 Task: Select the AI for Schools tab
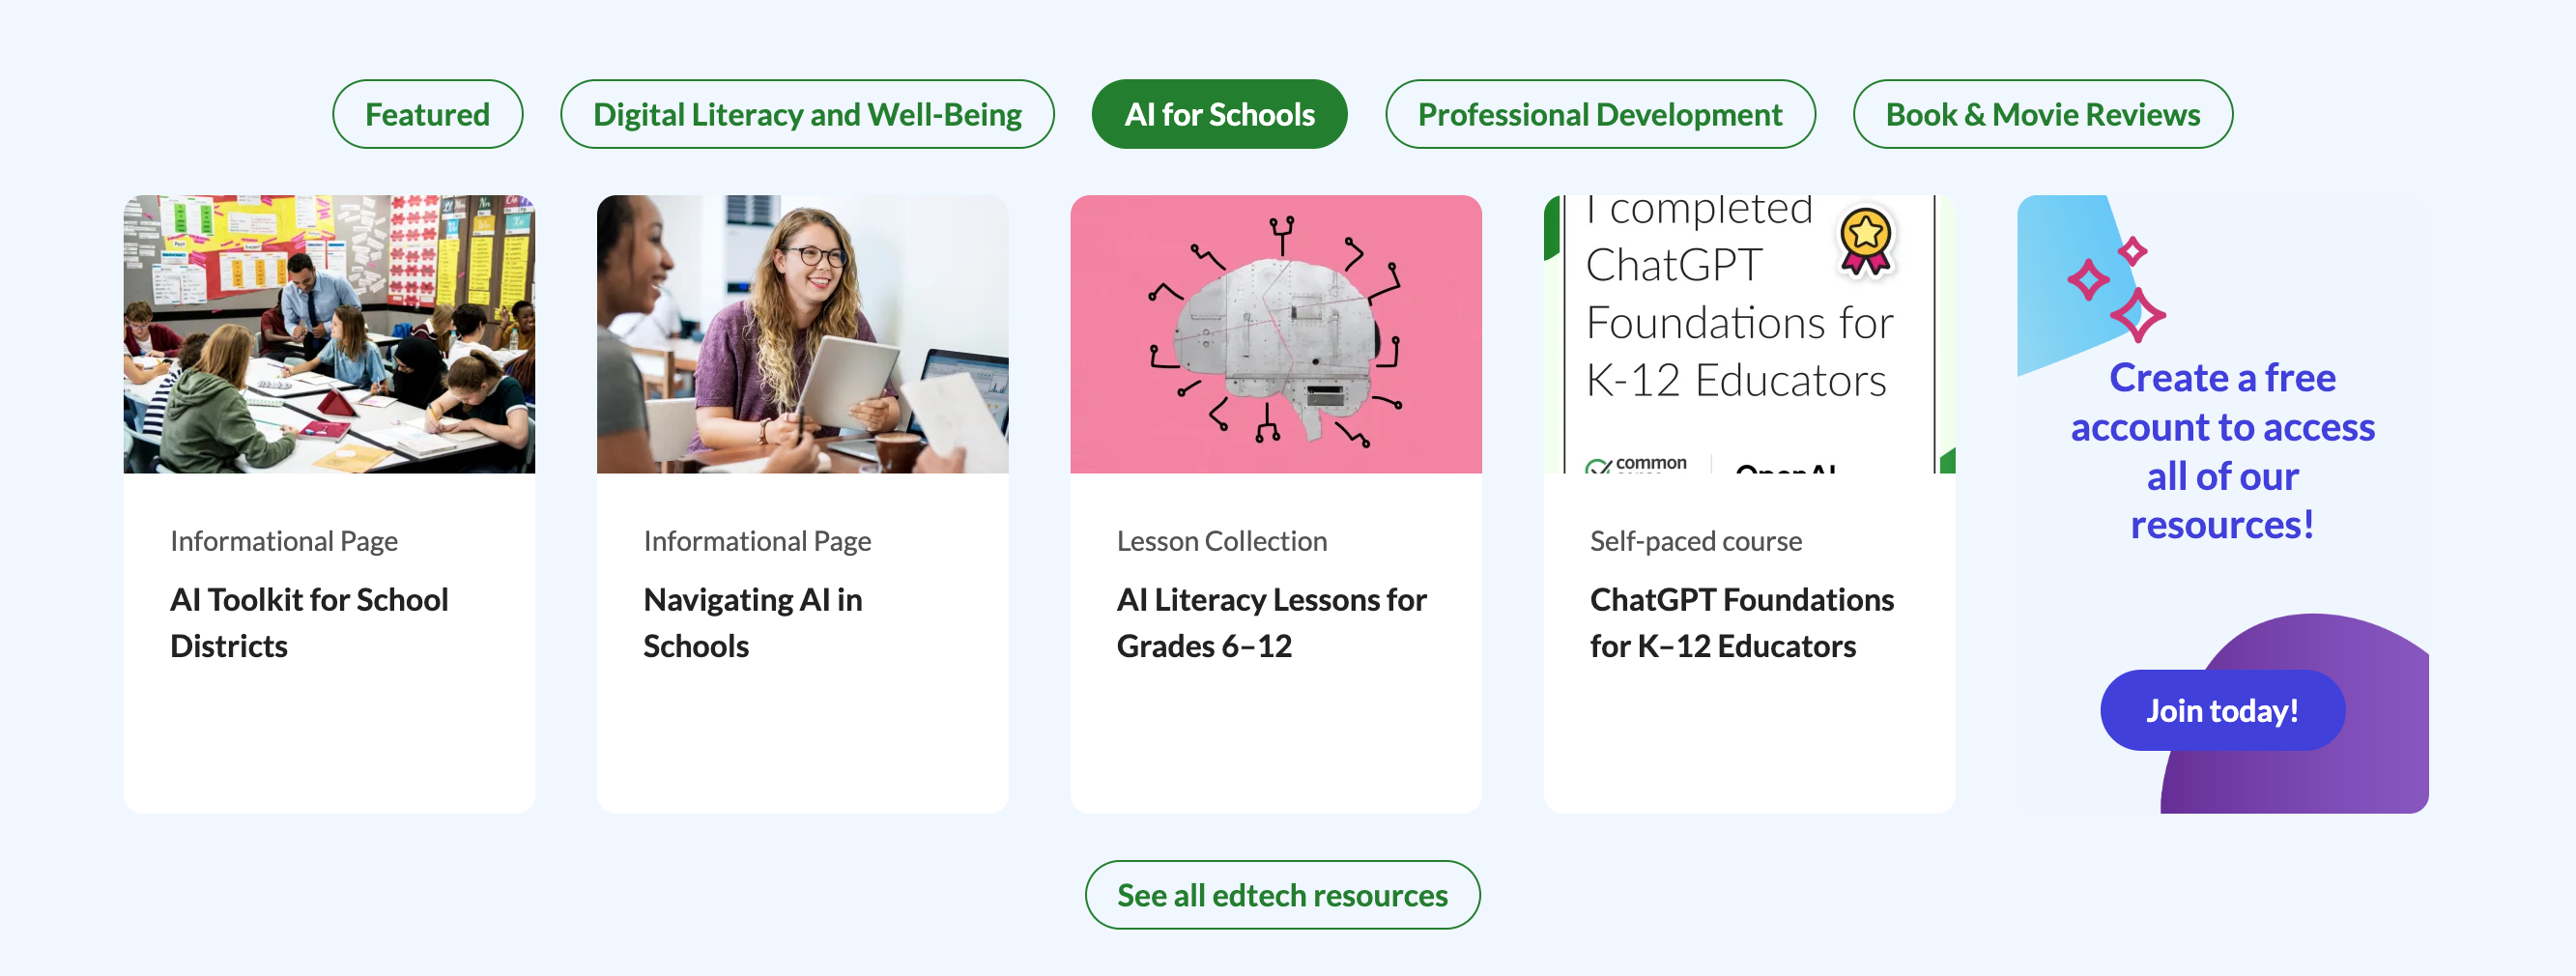pyautogui.click(x=1218, y=115)
